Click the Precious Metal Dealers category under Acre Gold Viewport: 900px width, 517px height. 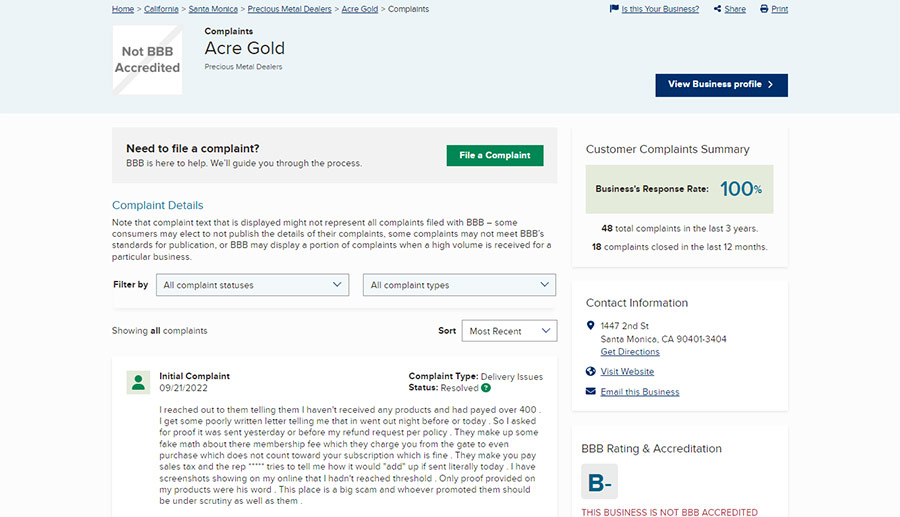pyautogui.click(x=243, y=67)
